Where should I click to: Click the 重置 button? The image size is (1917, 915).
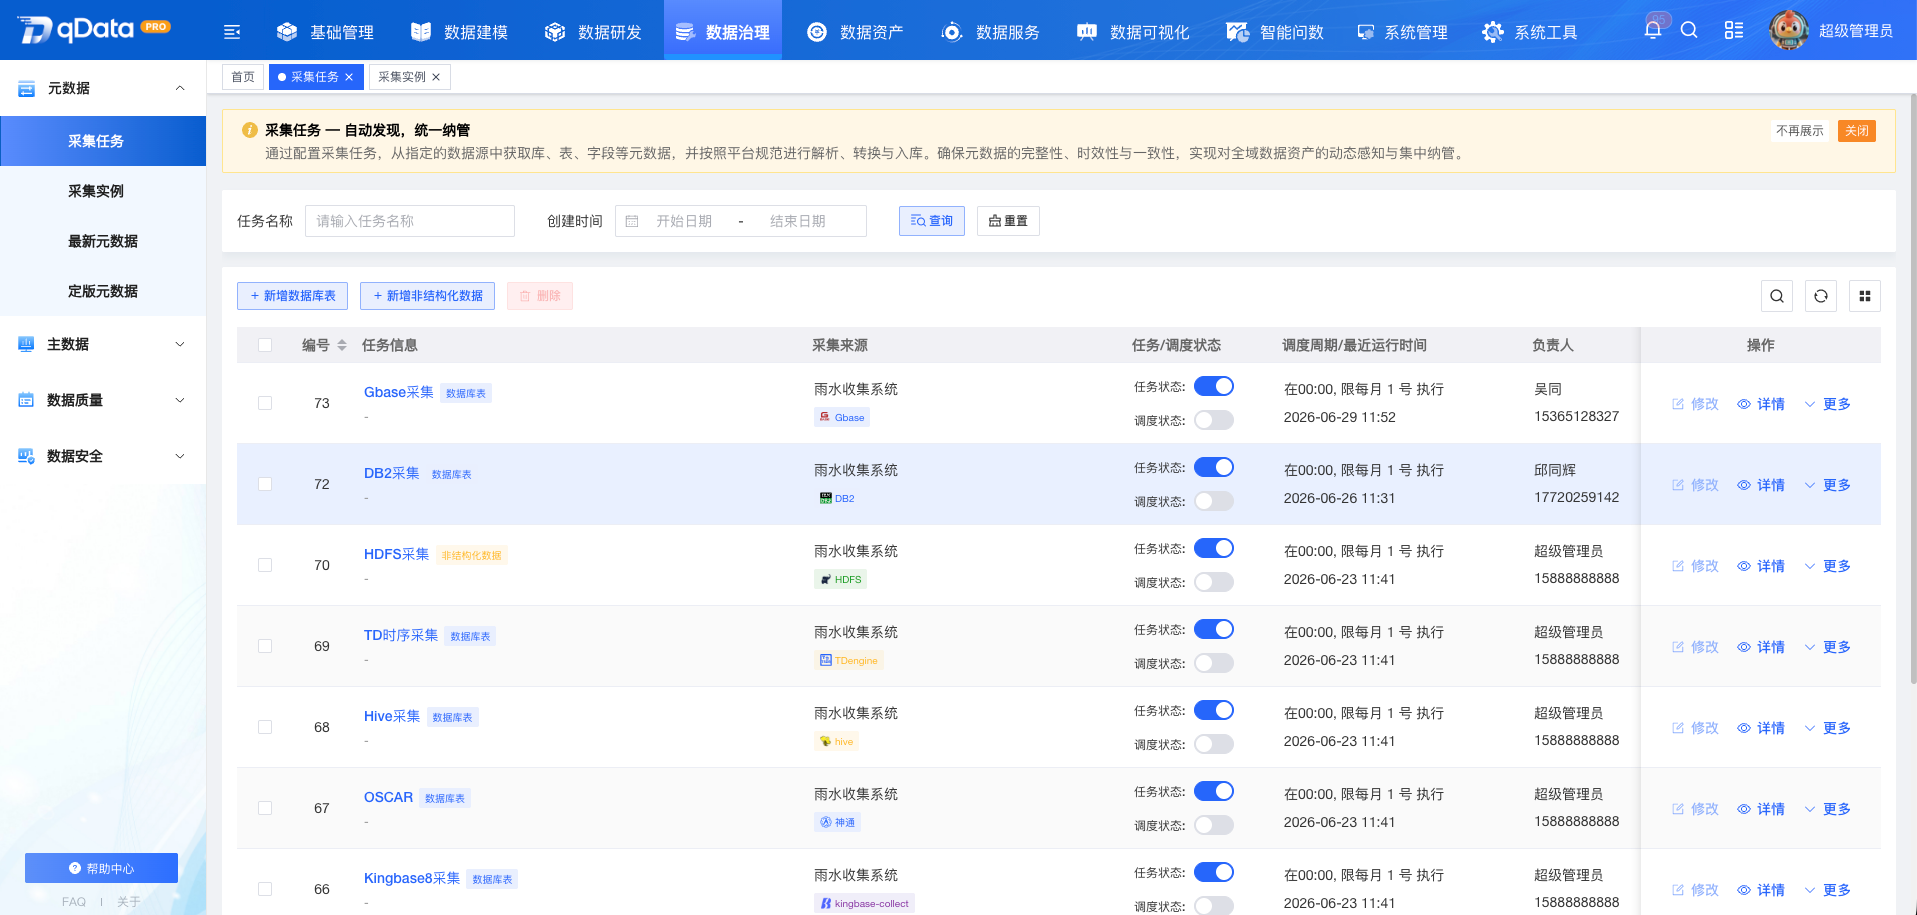pyautogui.click(x=1008, y=221)
